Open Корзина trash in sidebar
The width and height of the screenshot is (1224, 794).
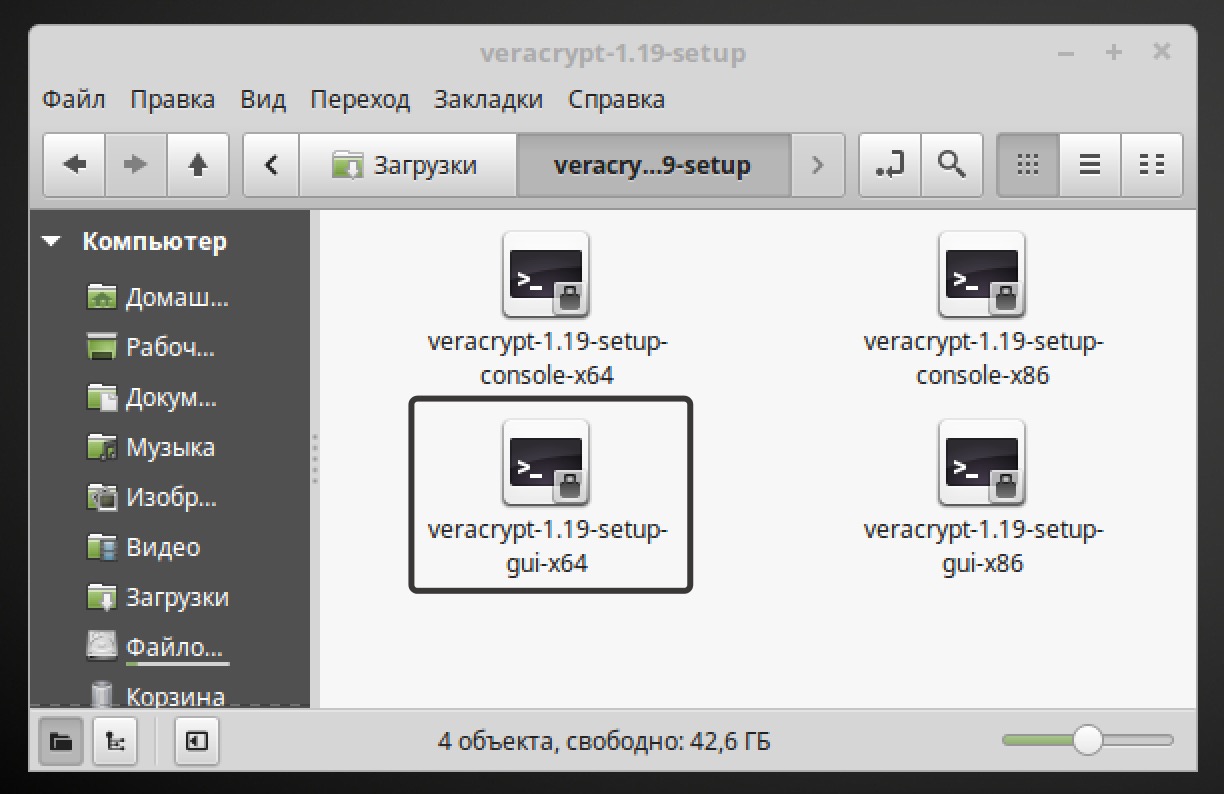coord(156,695)
